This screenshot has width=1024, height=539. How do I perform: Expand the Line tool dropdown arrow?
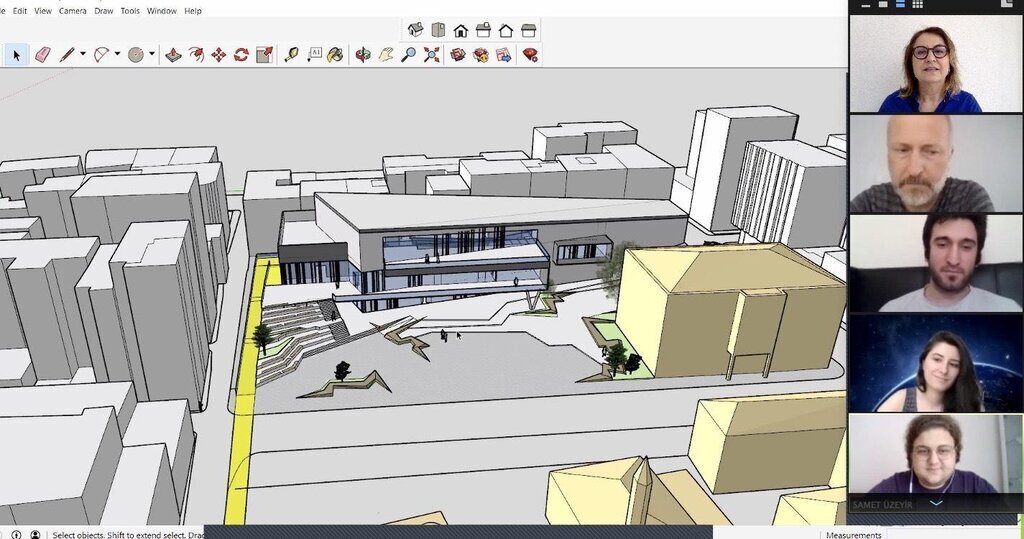pyautogui.click(x=83, y=55)
